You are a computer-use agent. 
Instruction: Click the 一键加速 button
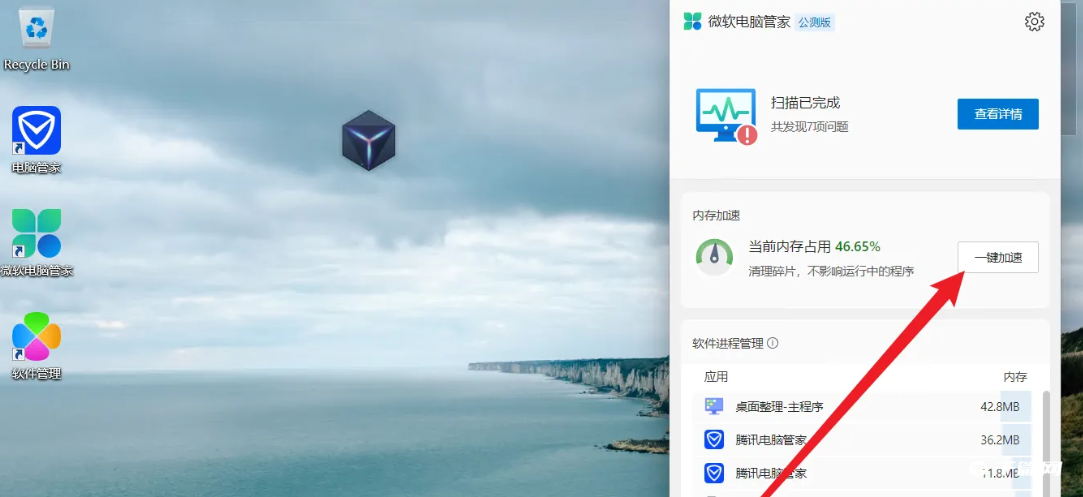[x=997, y=257]
